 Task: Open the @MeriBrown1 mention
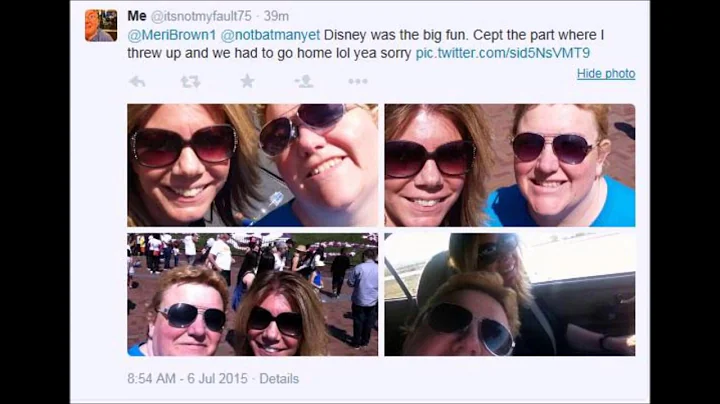click(x=171, y=35)
